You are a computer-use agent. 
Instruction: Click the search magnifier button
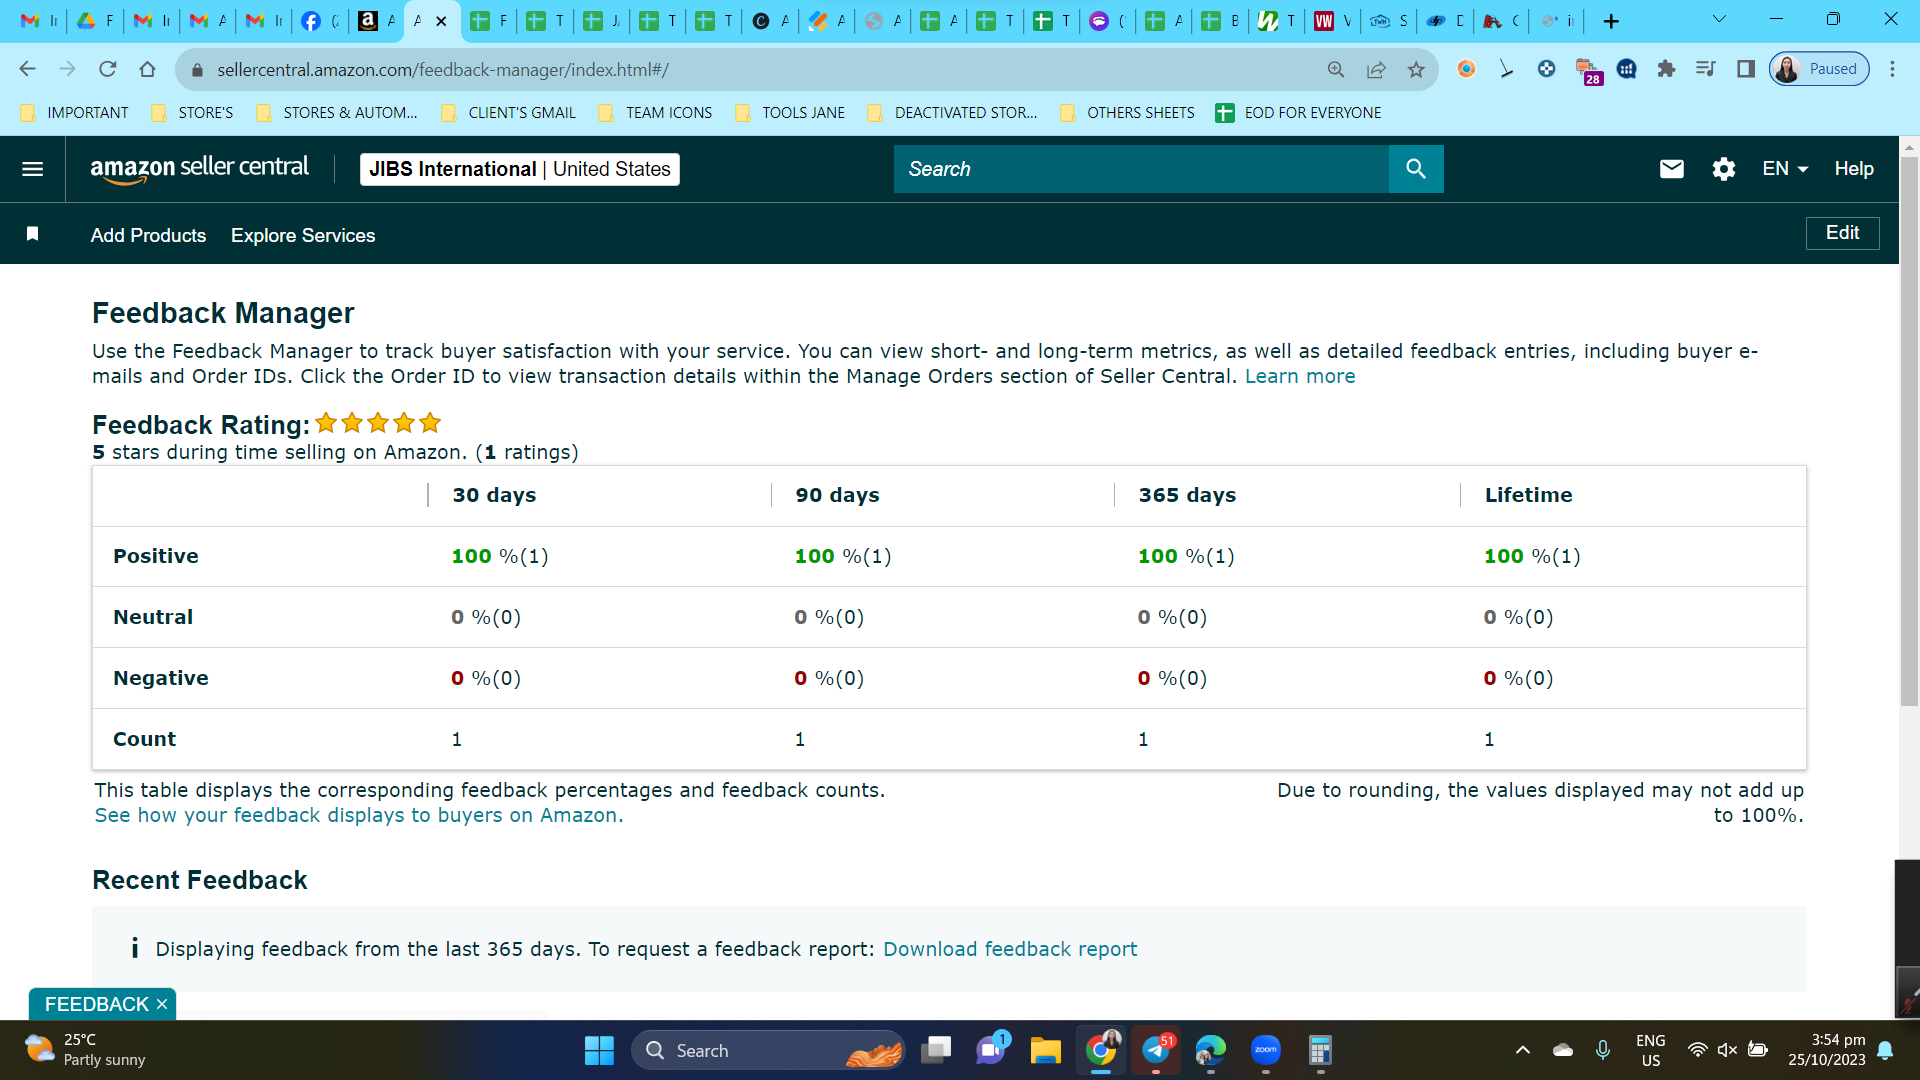[x=1415, y=169]
